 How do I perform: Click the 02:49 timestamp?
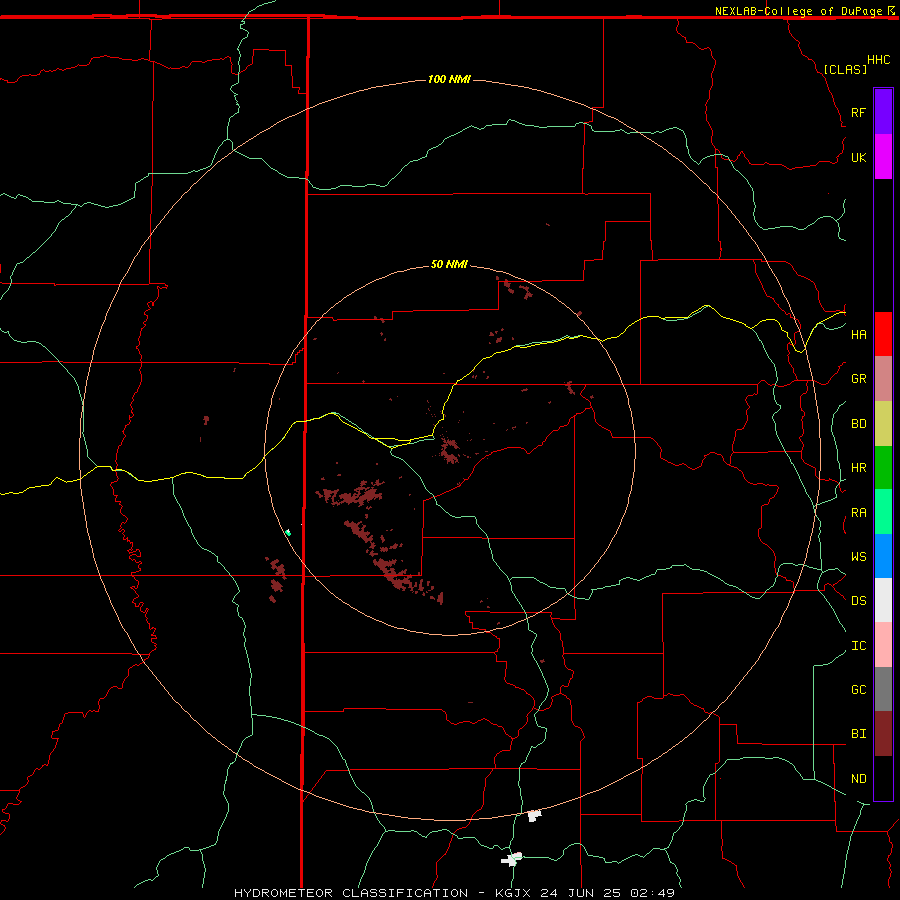(652, 893)
